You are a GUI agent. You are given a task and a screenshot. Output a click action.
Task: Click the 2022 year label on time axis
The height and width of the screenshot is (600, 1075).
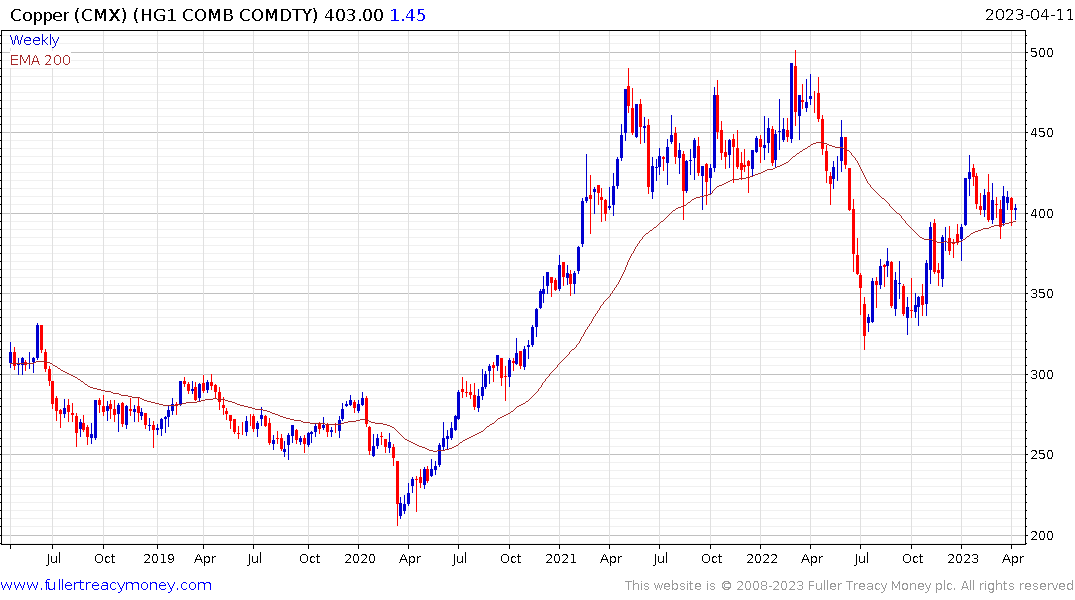(762, 559)
